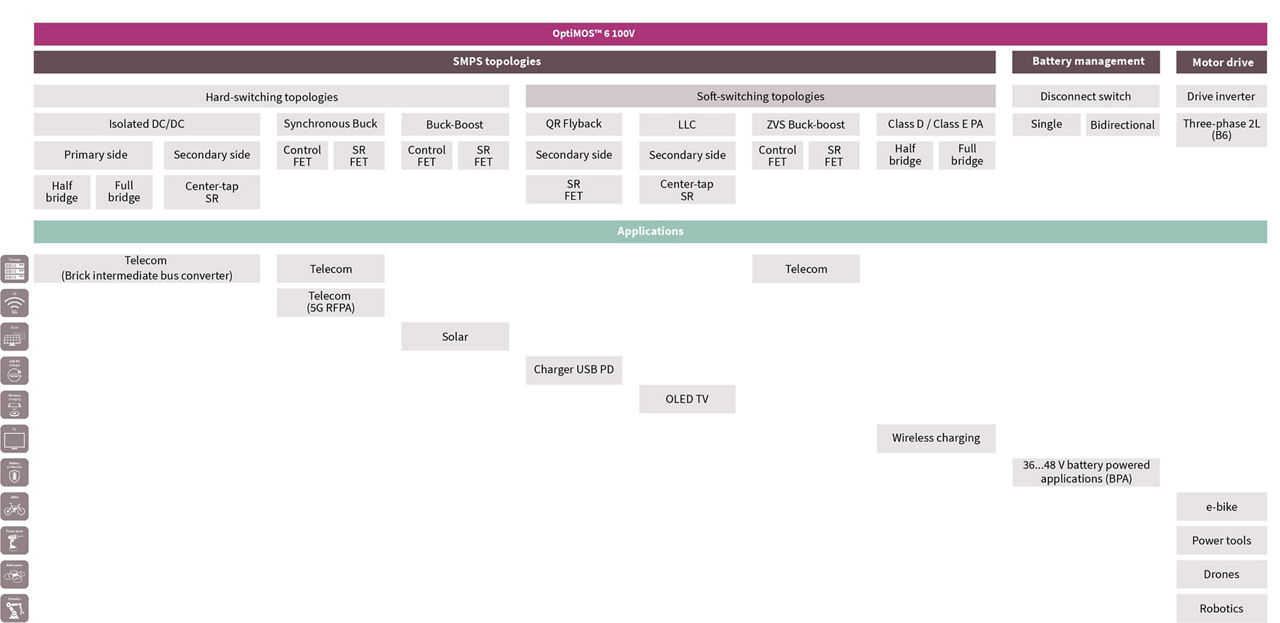Screen dimensions: 1280x623
Task: Click the TV screen icon
Action: pyautogui.click(x=15, y=438)
